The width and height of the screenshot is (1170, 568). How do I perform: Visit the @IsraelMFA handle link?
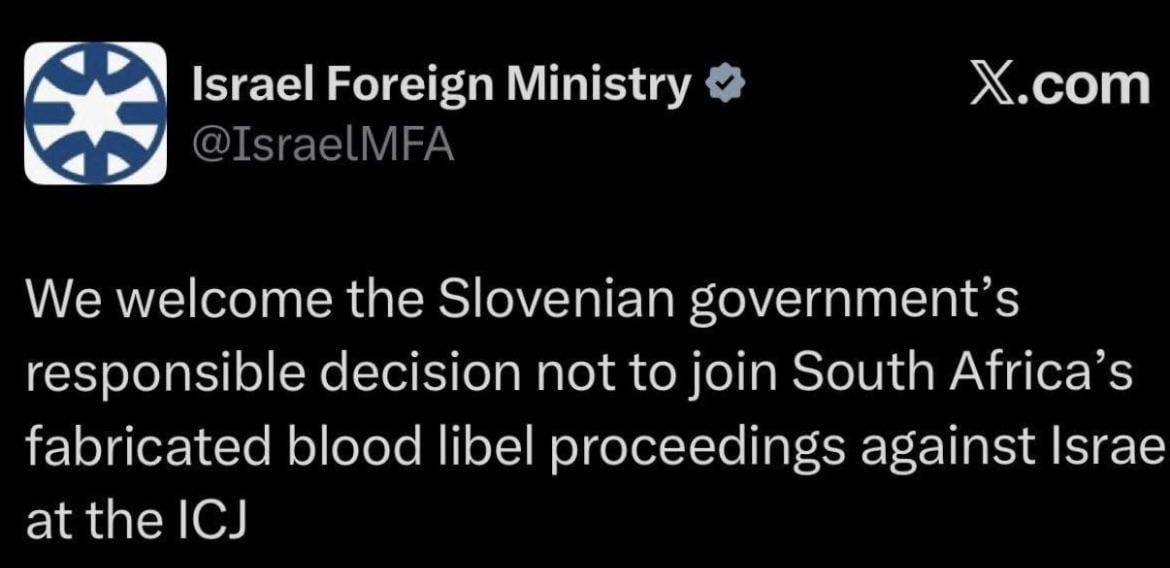(322, 146)
